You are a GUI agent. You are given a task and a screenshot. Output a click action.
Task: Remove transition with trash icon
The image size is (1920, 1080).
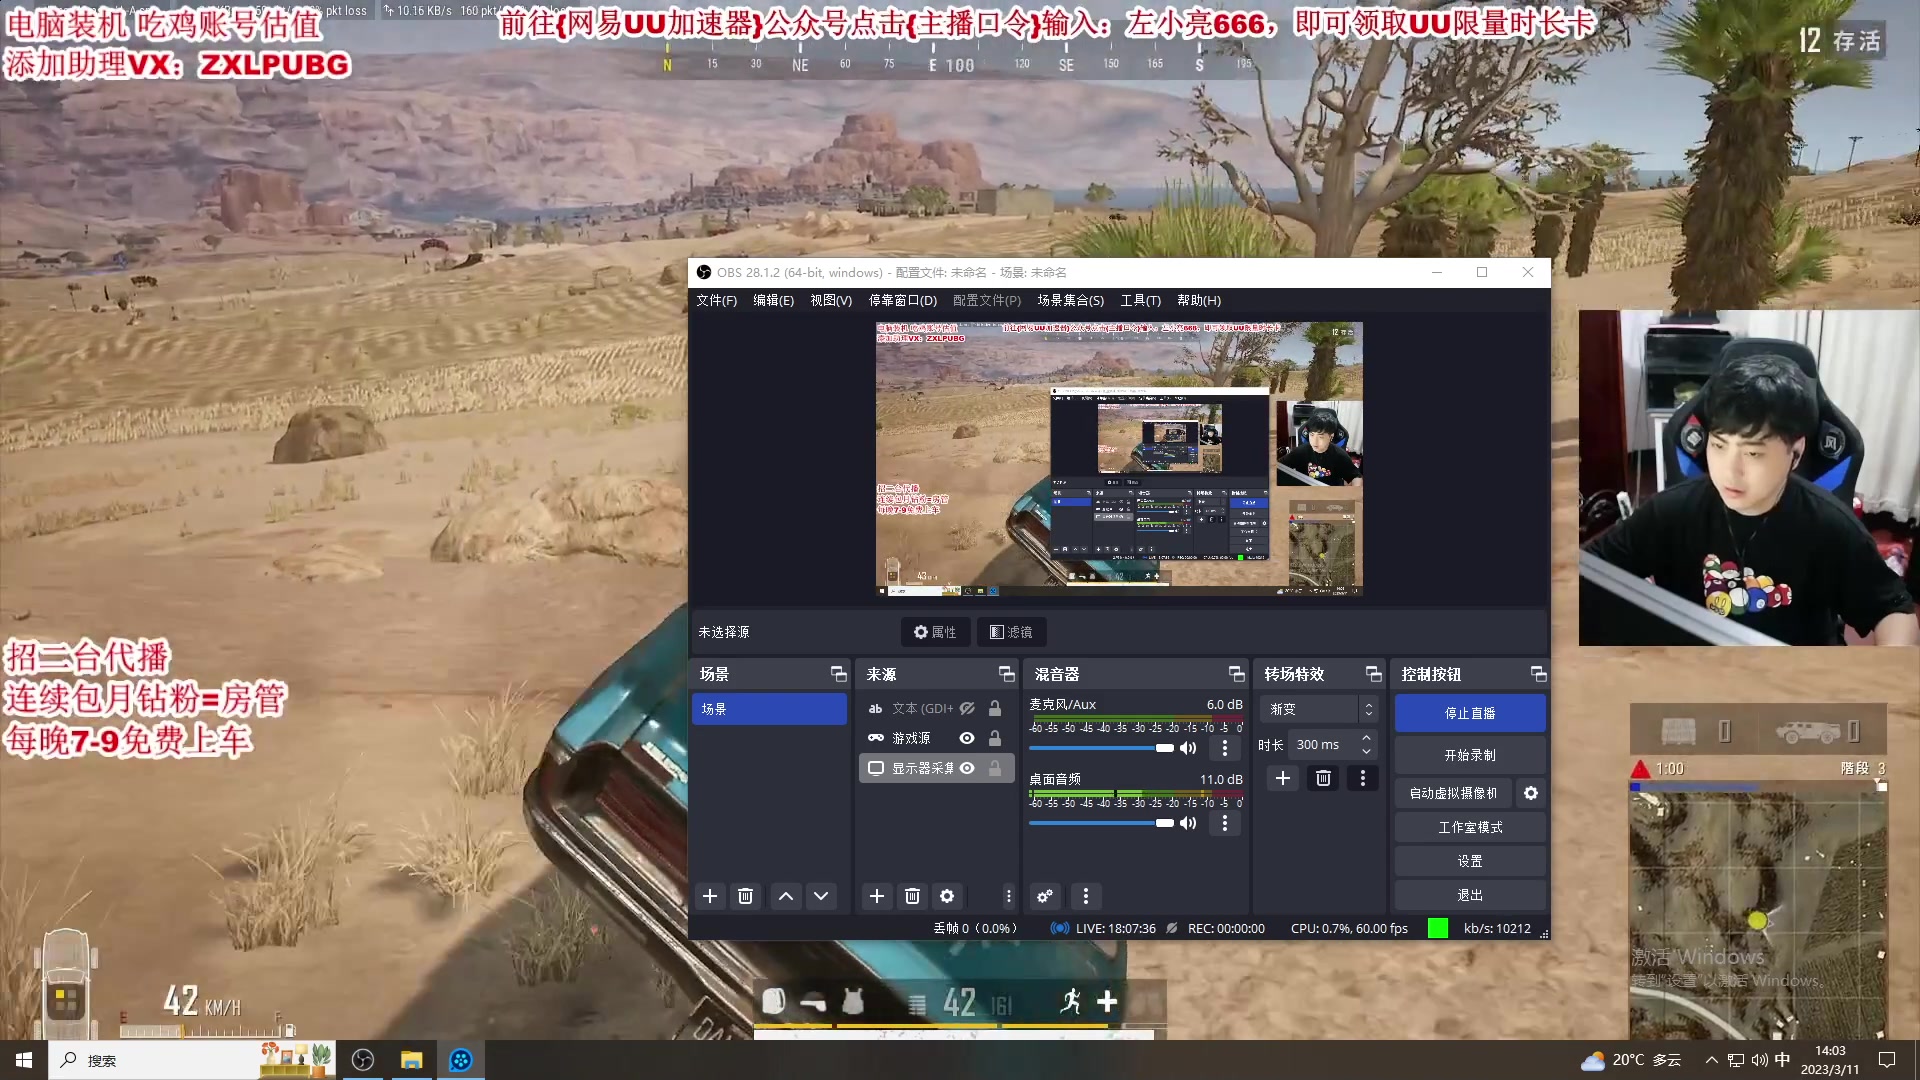pyautogui.click(x=1323, y=778)
